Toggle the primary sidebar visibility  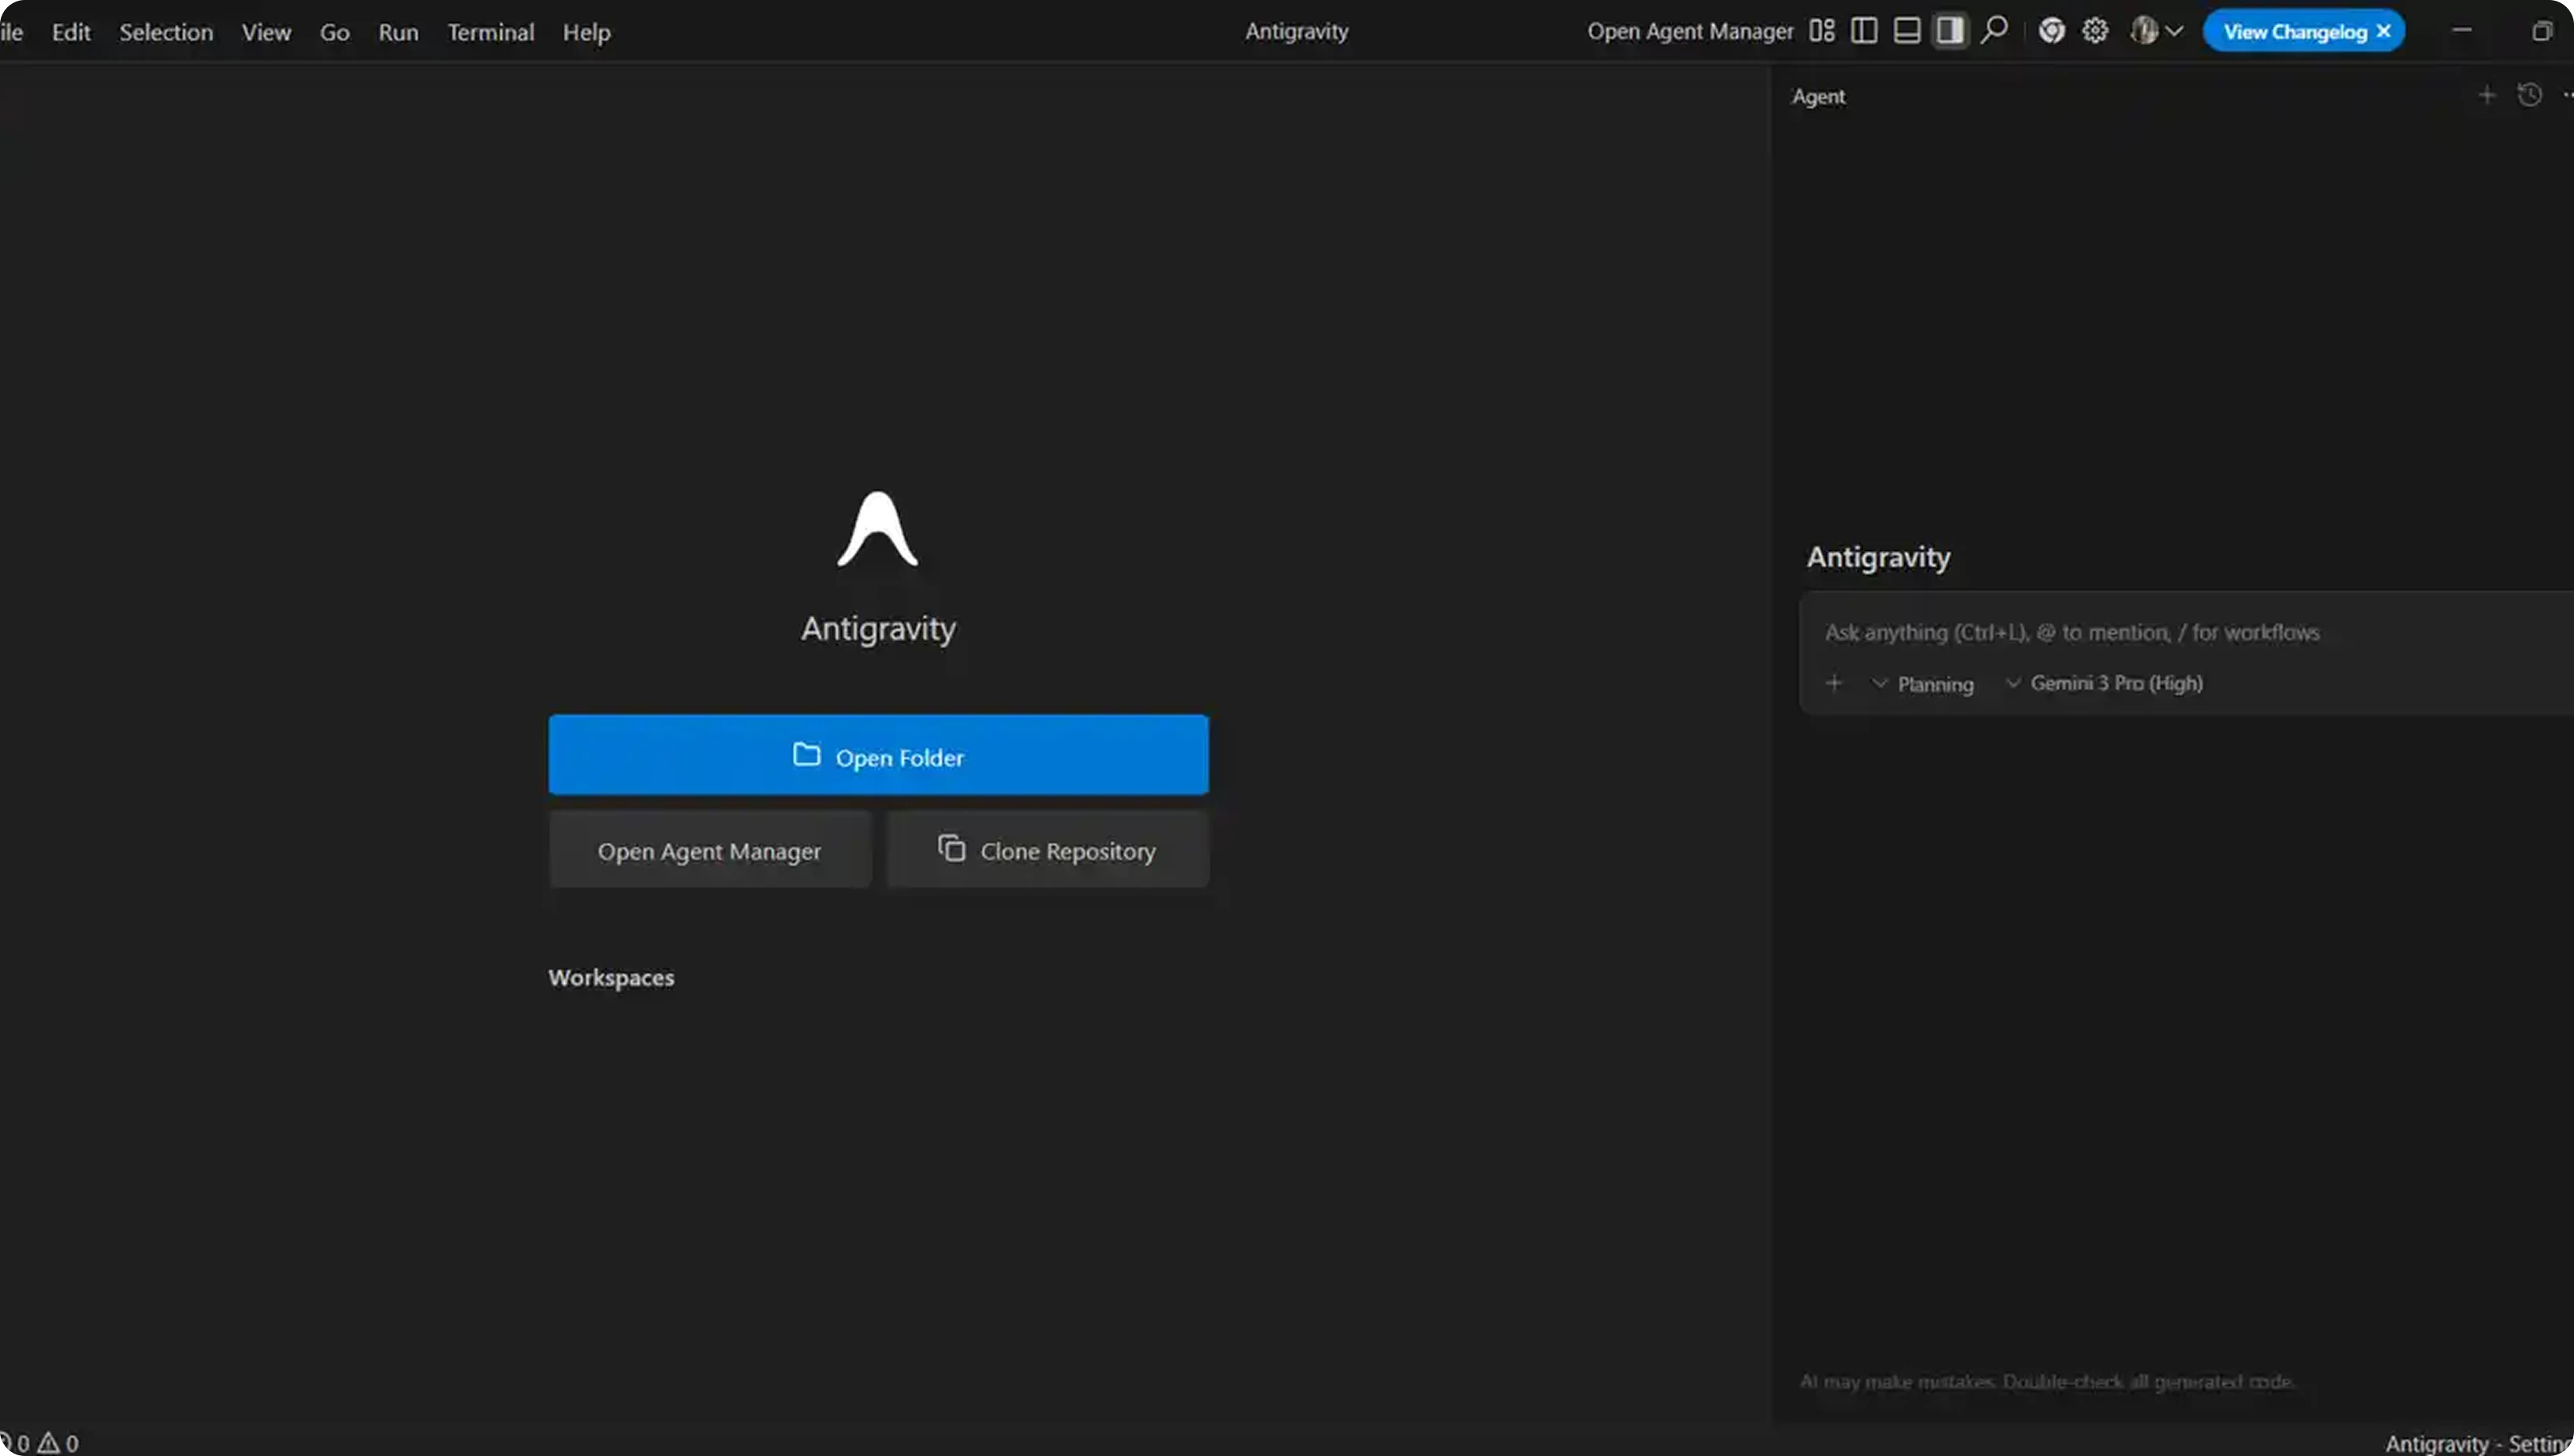point(1863,30)
